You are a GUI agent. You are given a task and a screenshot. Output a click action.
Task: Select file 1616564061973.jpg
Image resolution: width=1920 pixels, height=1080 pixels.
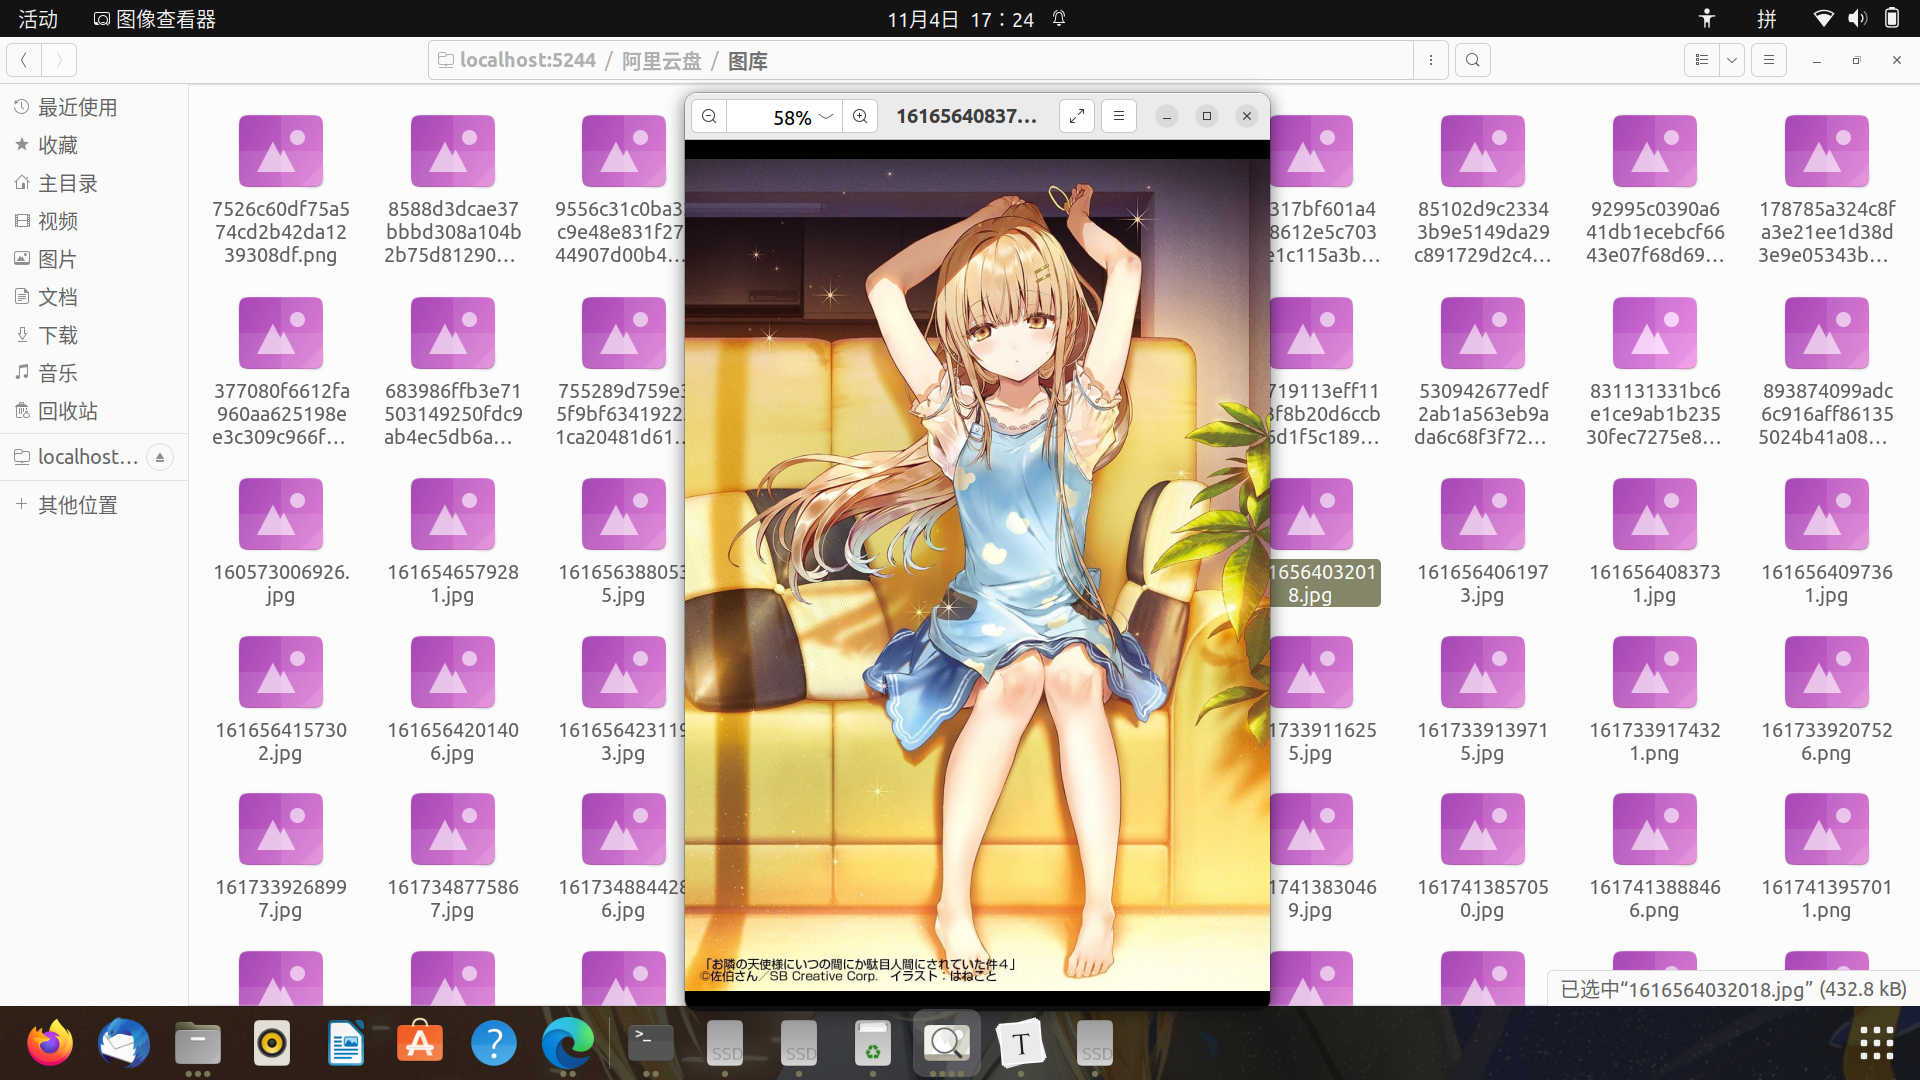point(1483,542)
